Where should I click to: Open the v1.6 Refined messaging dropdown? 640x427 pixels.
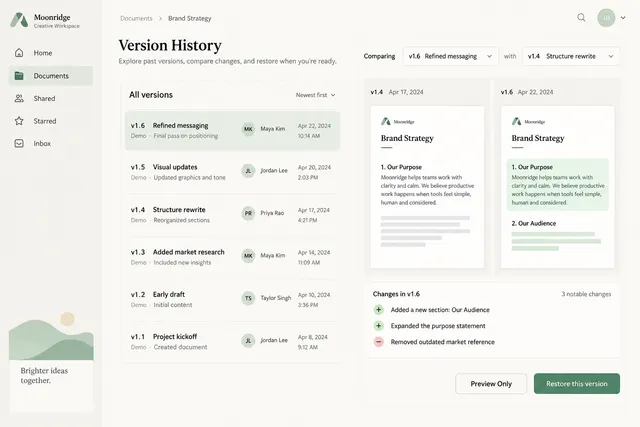pyautogui.click(x=450, y=56)
